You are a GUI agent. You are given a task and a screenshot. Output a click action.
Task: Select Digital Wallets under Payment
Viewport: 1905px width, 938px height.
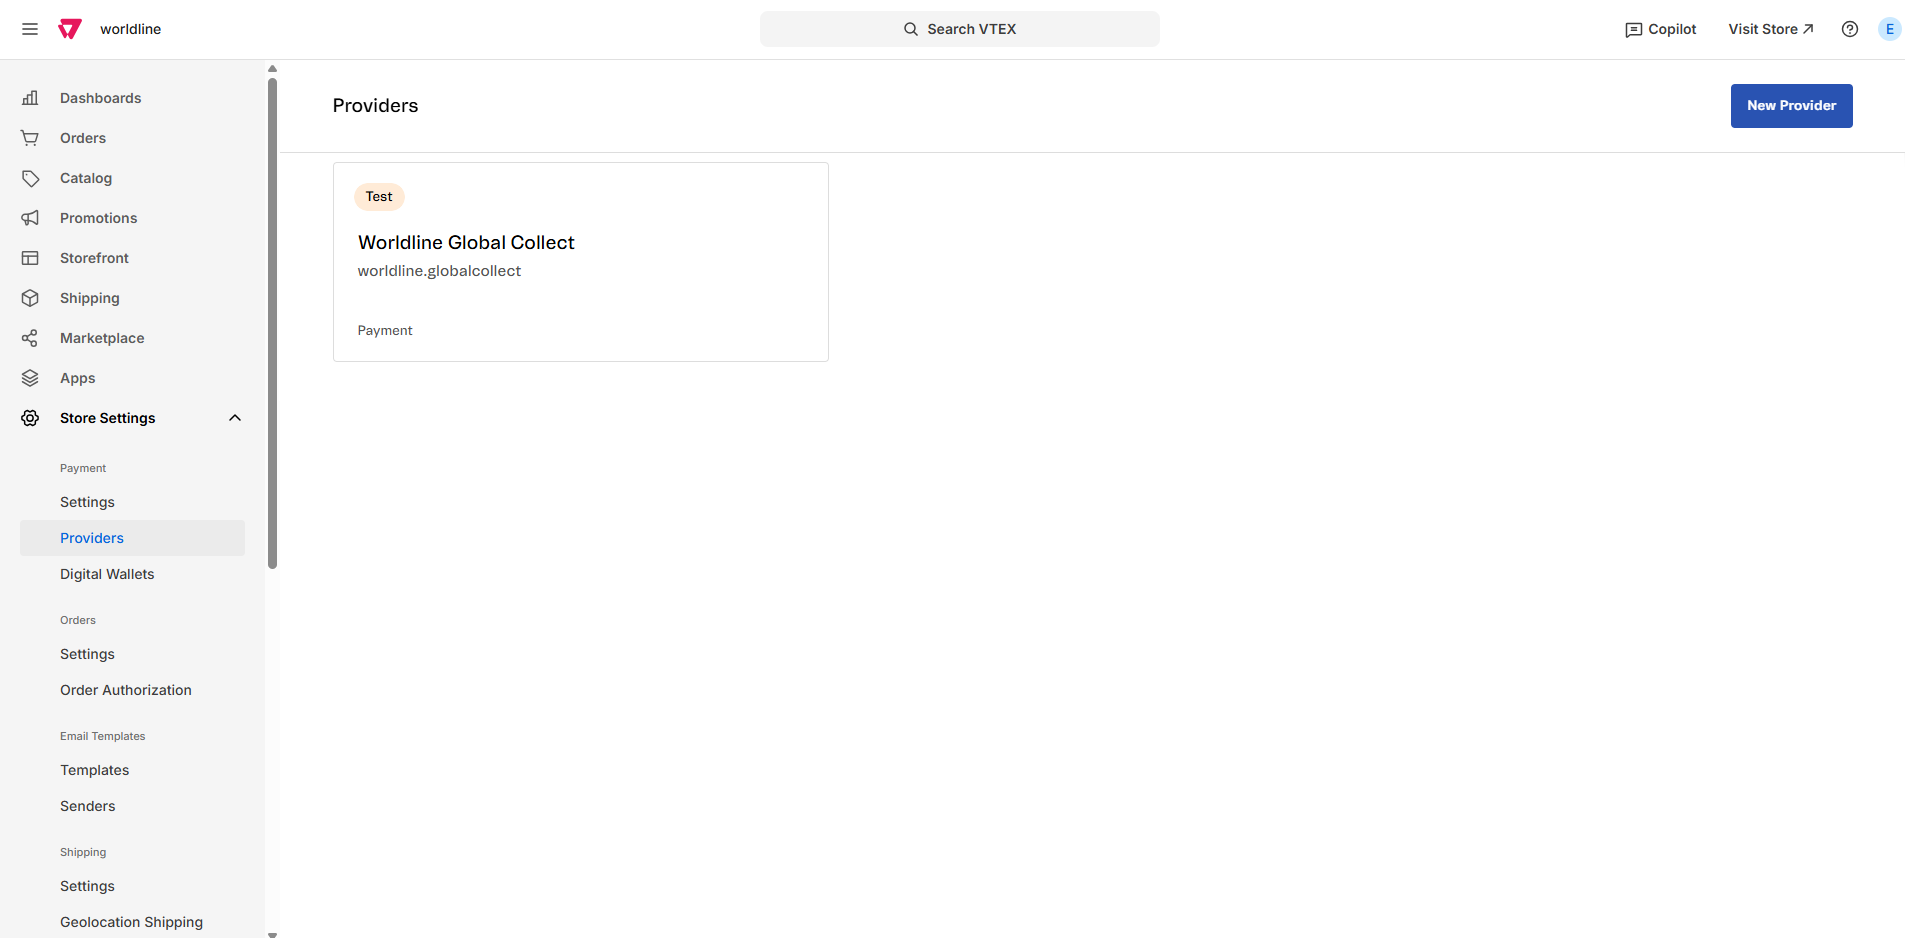click(x=106, y=574)
